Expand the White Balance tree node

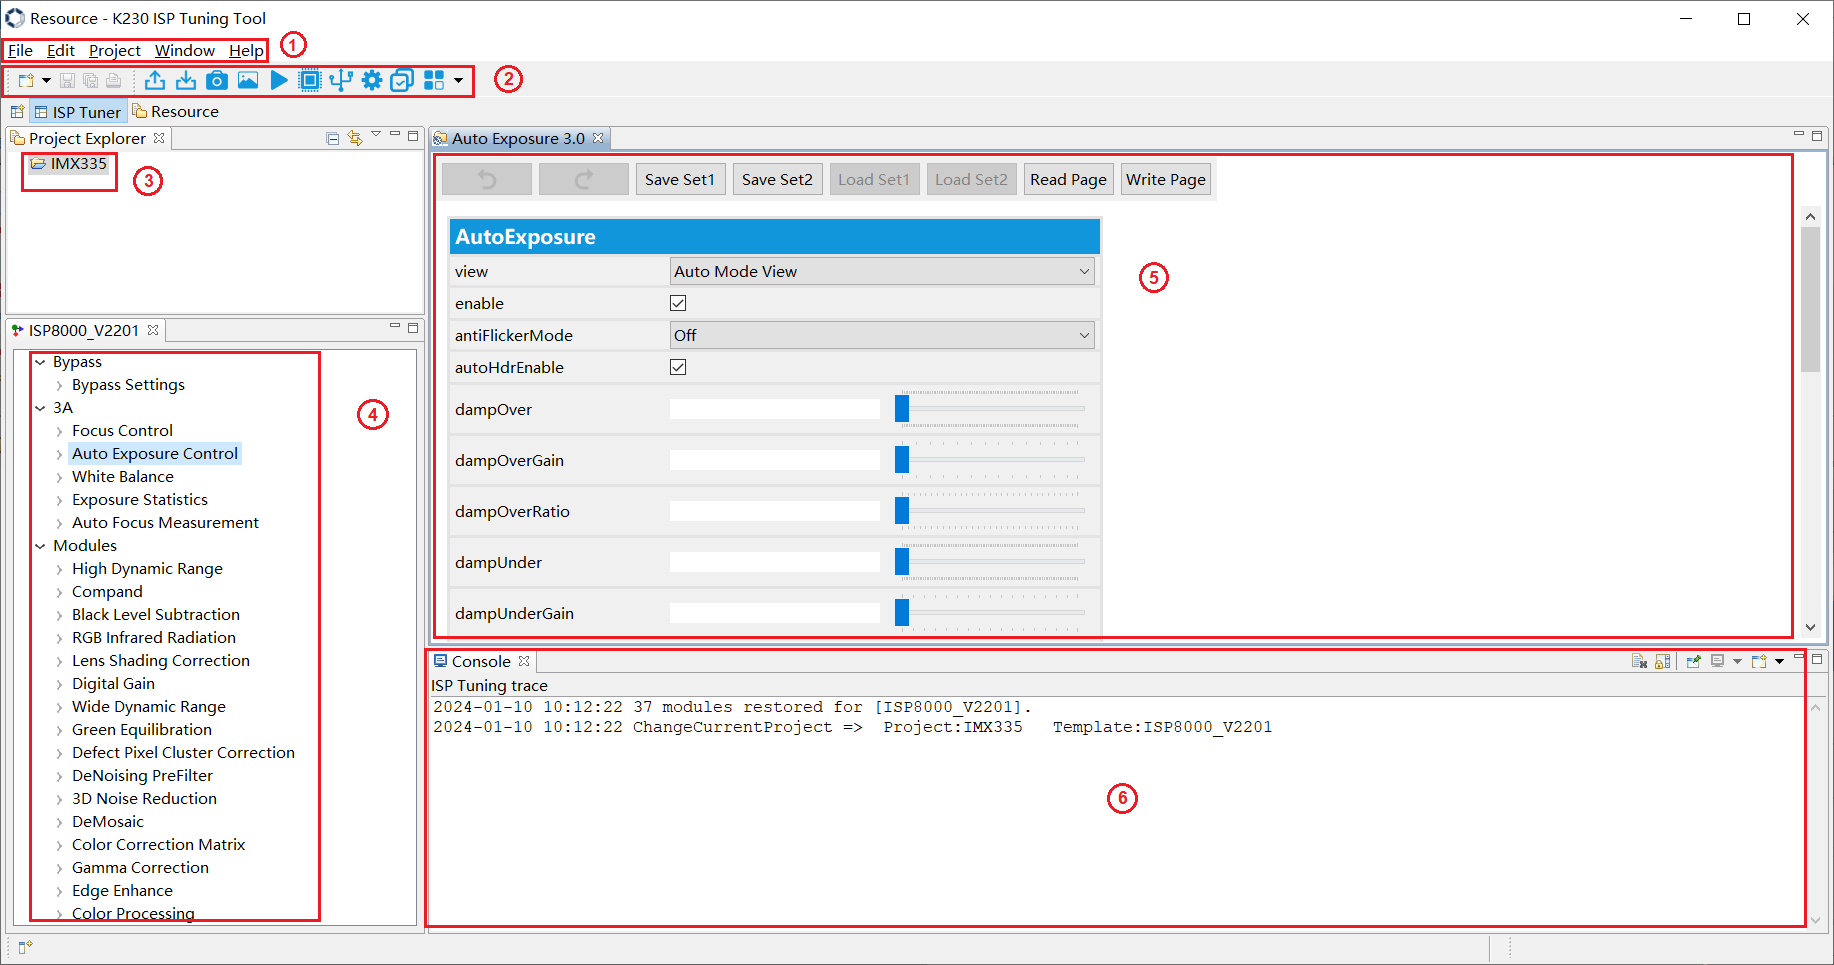click(x=60, y=478)
